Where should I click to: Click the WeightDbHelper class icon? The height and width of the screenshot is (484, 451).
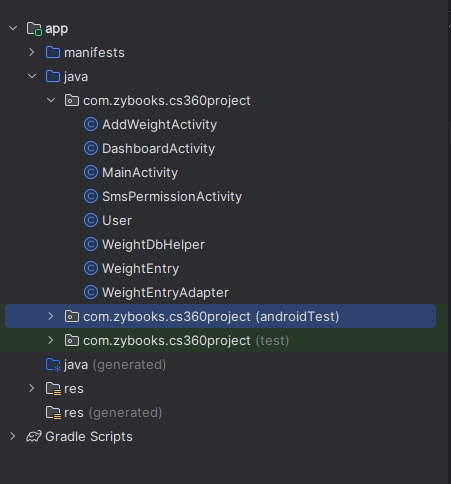pyautogui.click(x=91, y=244)
